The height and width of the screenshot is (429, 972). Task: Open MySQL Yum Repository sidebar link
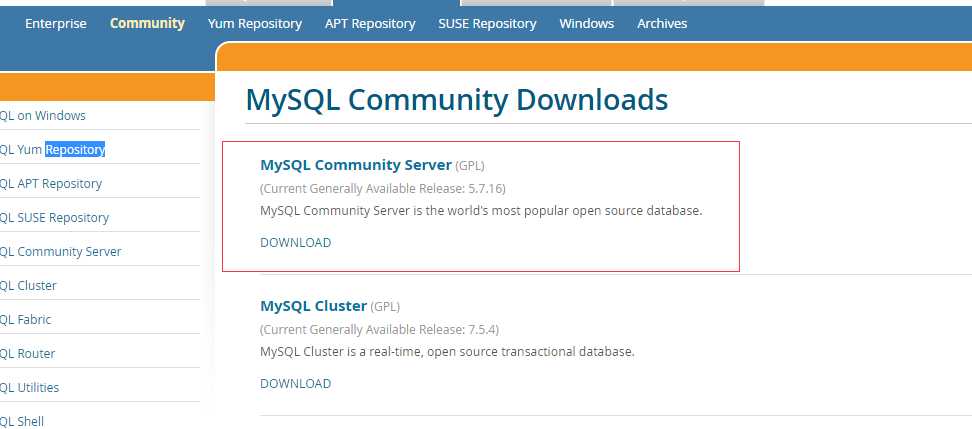(53, 149)
